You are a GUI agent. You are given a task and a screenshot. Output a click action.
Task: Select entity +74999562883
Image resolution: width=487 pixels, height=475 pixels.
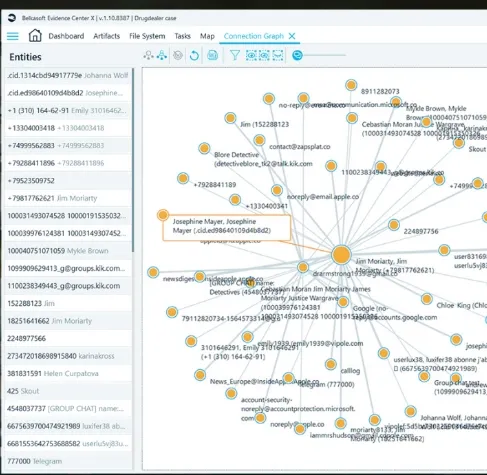click(68, 146)
